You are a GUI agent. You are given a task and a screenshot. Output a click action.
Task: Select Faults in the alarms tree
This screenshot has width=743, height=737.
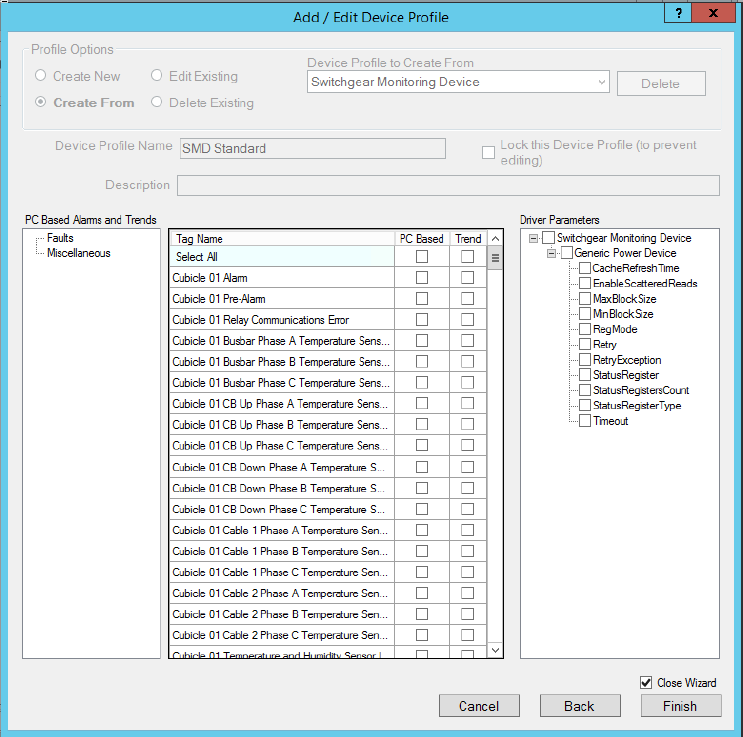pos(60,238)
